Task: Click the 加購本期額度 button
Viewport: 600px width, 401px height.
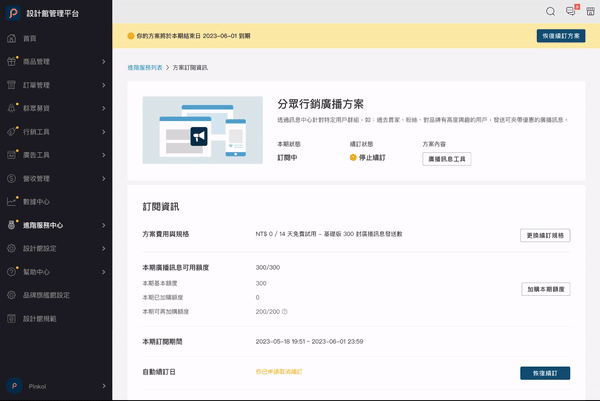Action: [x=546, y=289]
